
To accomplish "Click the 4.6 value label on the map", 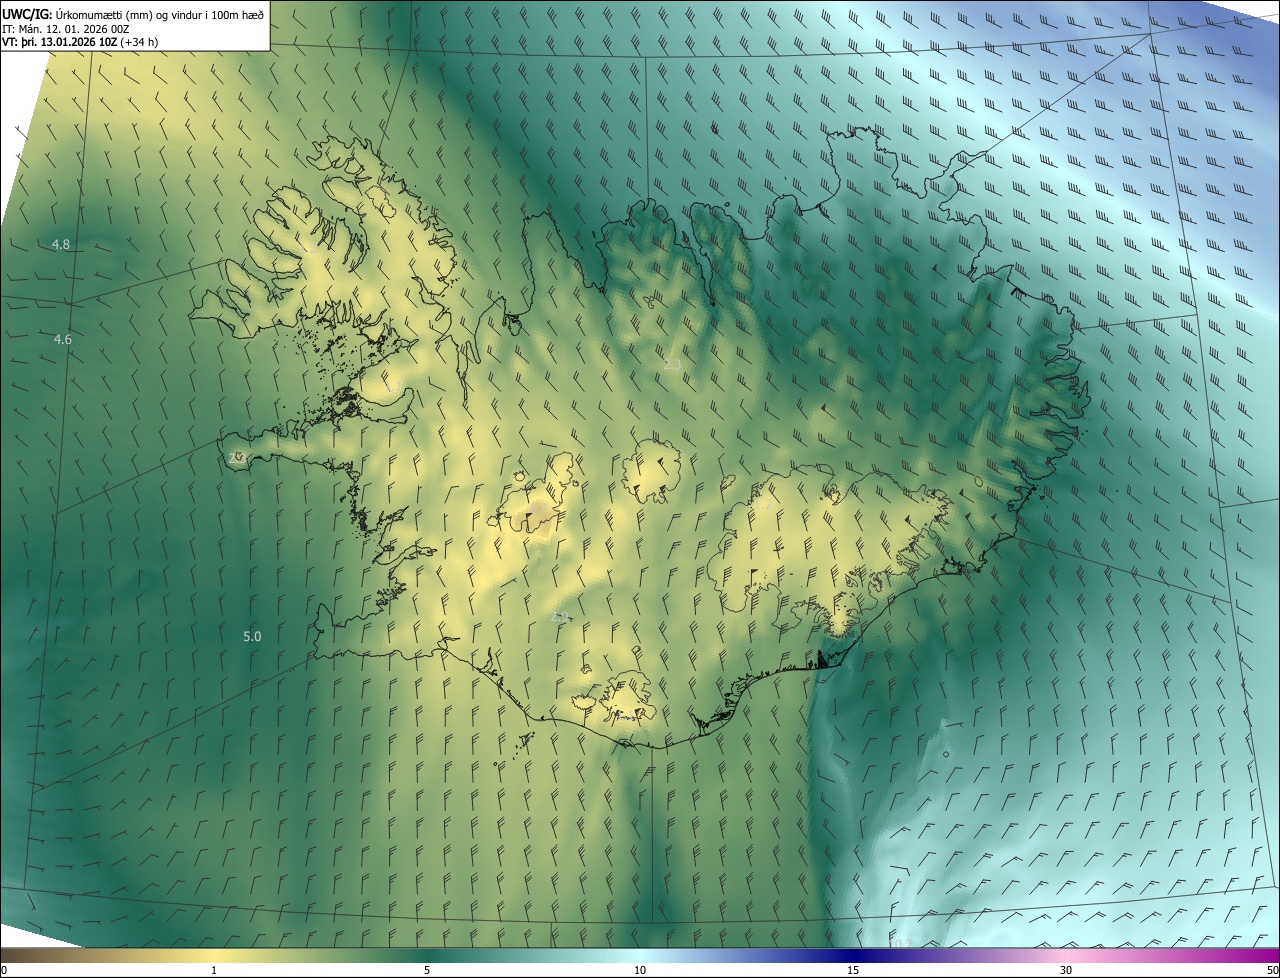I will (63, 340).
